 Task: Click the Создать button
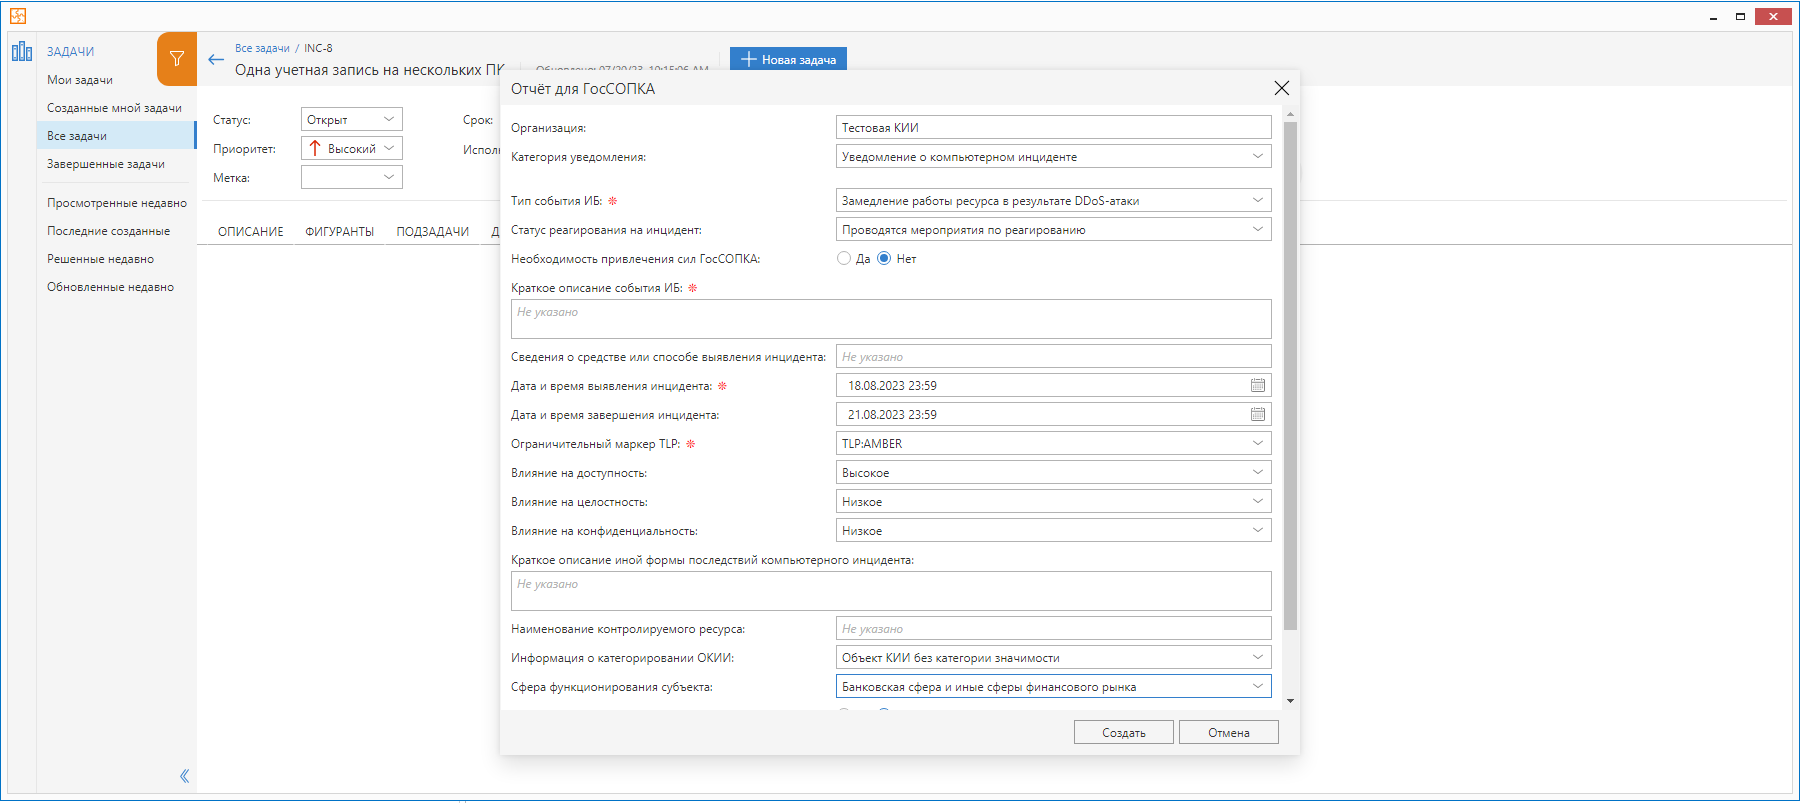1124,732
